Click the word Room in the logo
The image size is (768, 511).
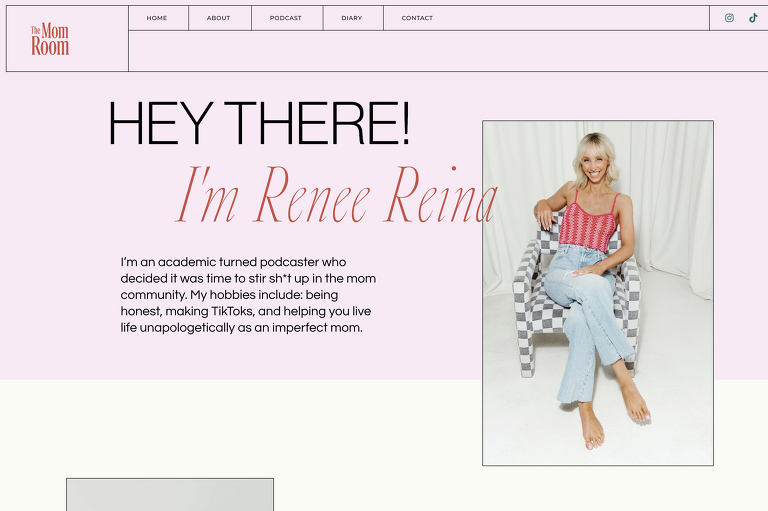[50, 46]
